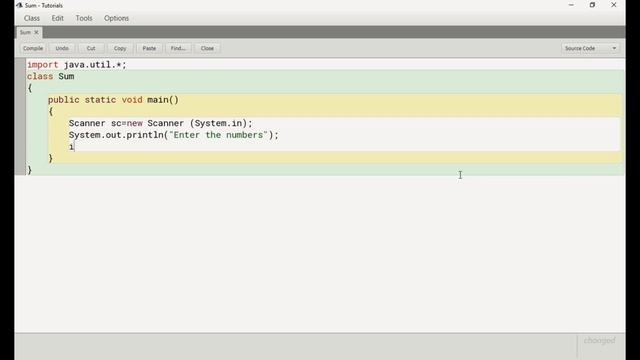The width and height of the screenshot is (640, 360).
Task: Open the Class menu
Action: (x=32, y=18)
